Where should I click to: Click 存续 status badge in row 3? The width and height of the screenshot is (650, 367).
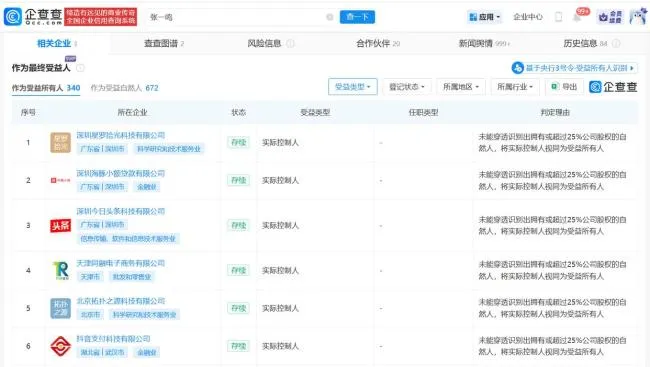[239, 225]
